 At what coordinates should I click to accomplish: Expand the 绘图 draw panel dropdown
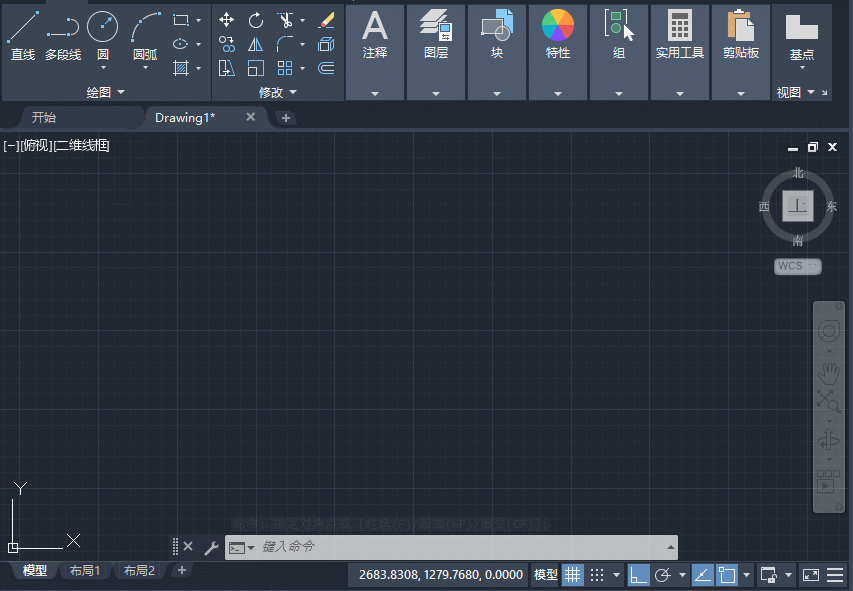tap(106, 93)
